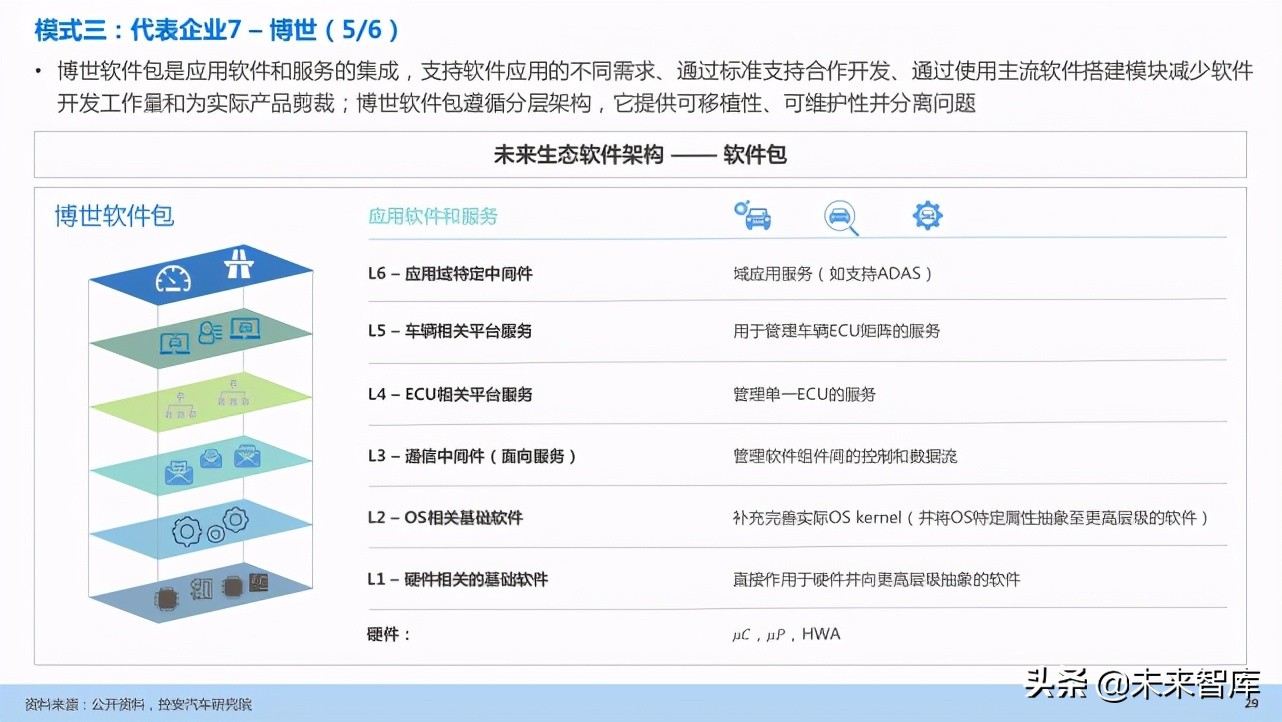The width and height of the screenshot is (1282, 722).
Task: Click the header 未来生态软件架构 —— 软件包
Action: pos(640,155)
